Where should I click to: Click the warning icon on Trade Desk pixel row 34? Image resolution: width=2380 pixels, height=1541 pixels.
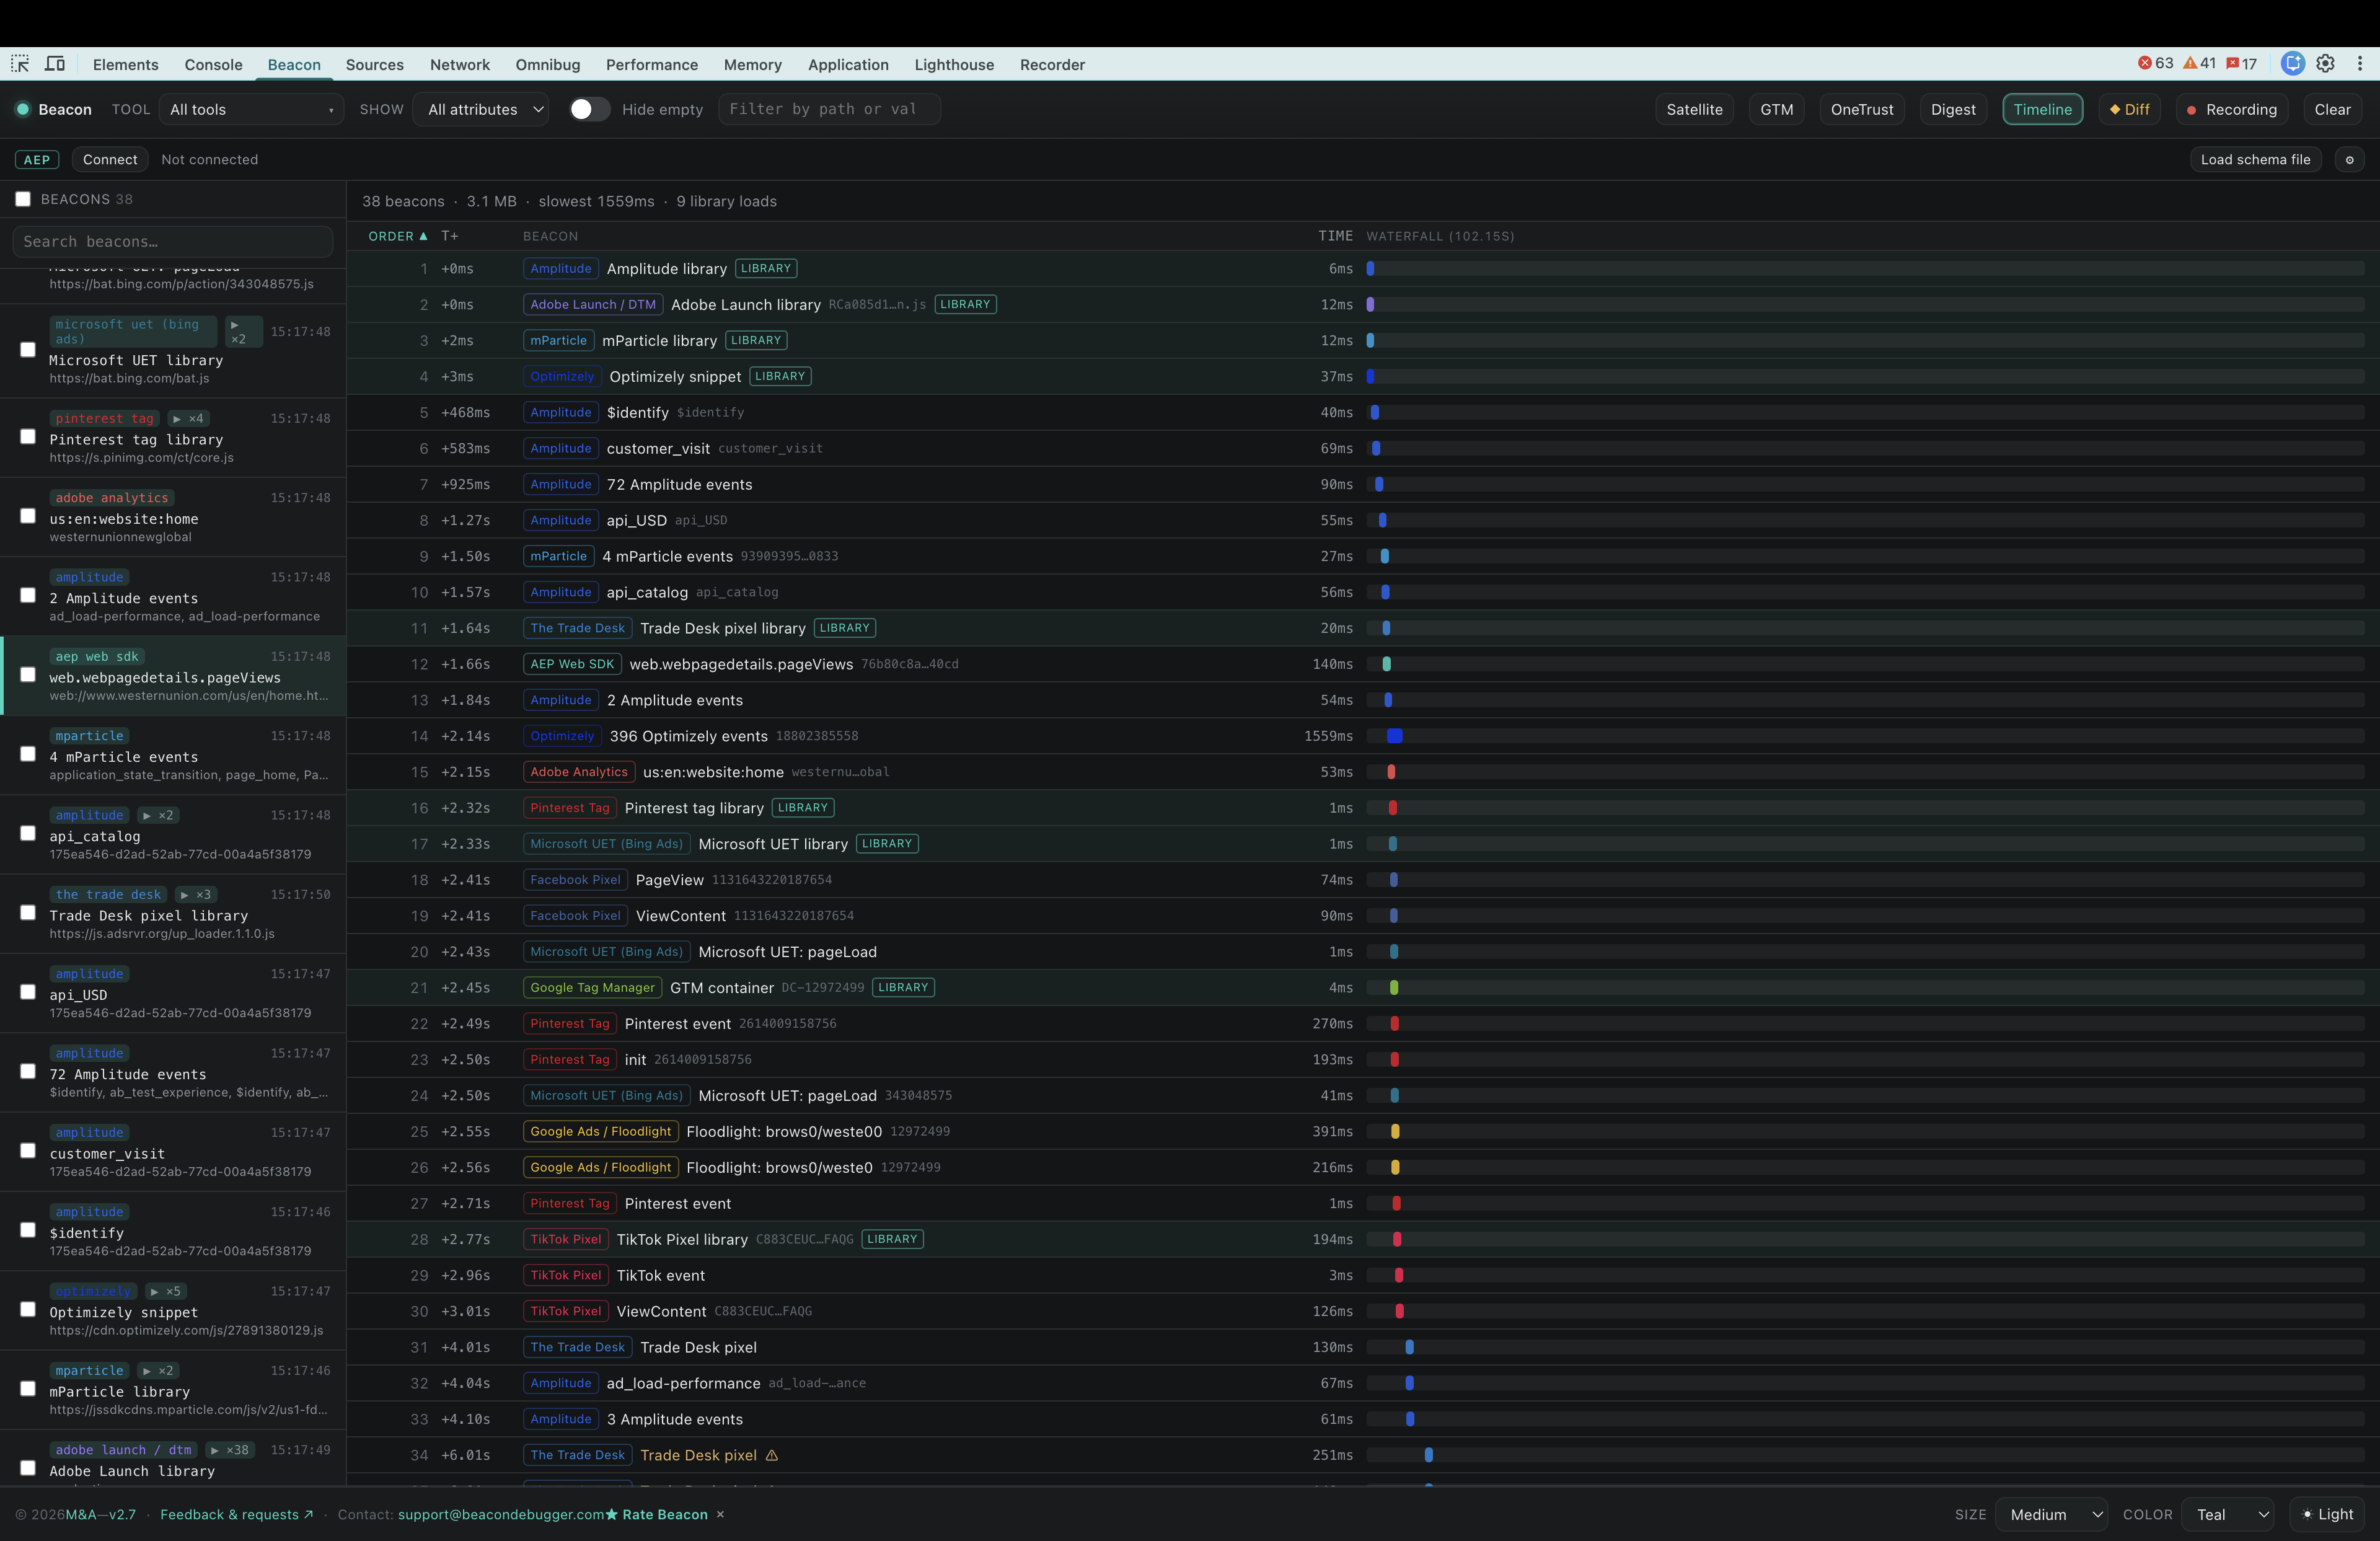(x=772, y=1455)
